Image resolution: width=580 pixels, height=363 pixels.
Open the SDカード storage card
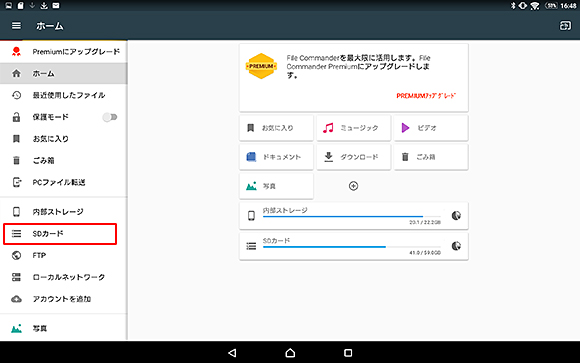[354, 246]
